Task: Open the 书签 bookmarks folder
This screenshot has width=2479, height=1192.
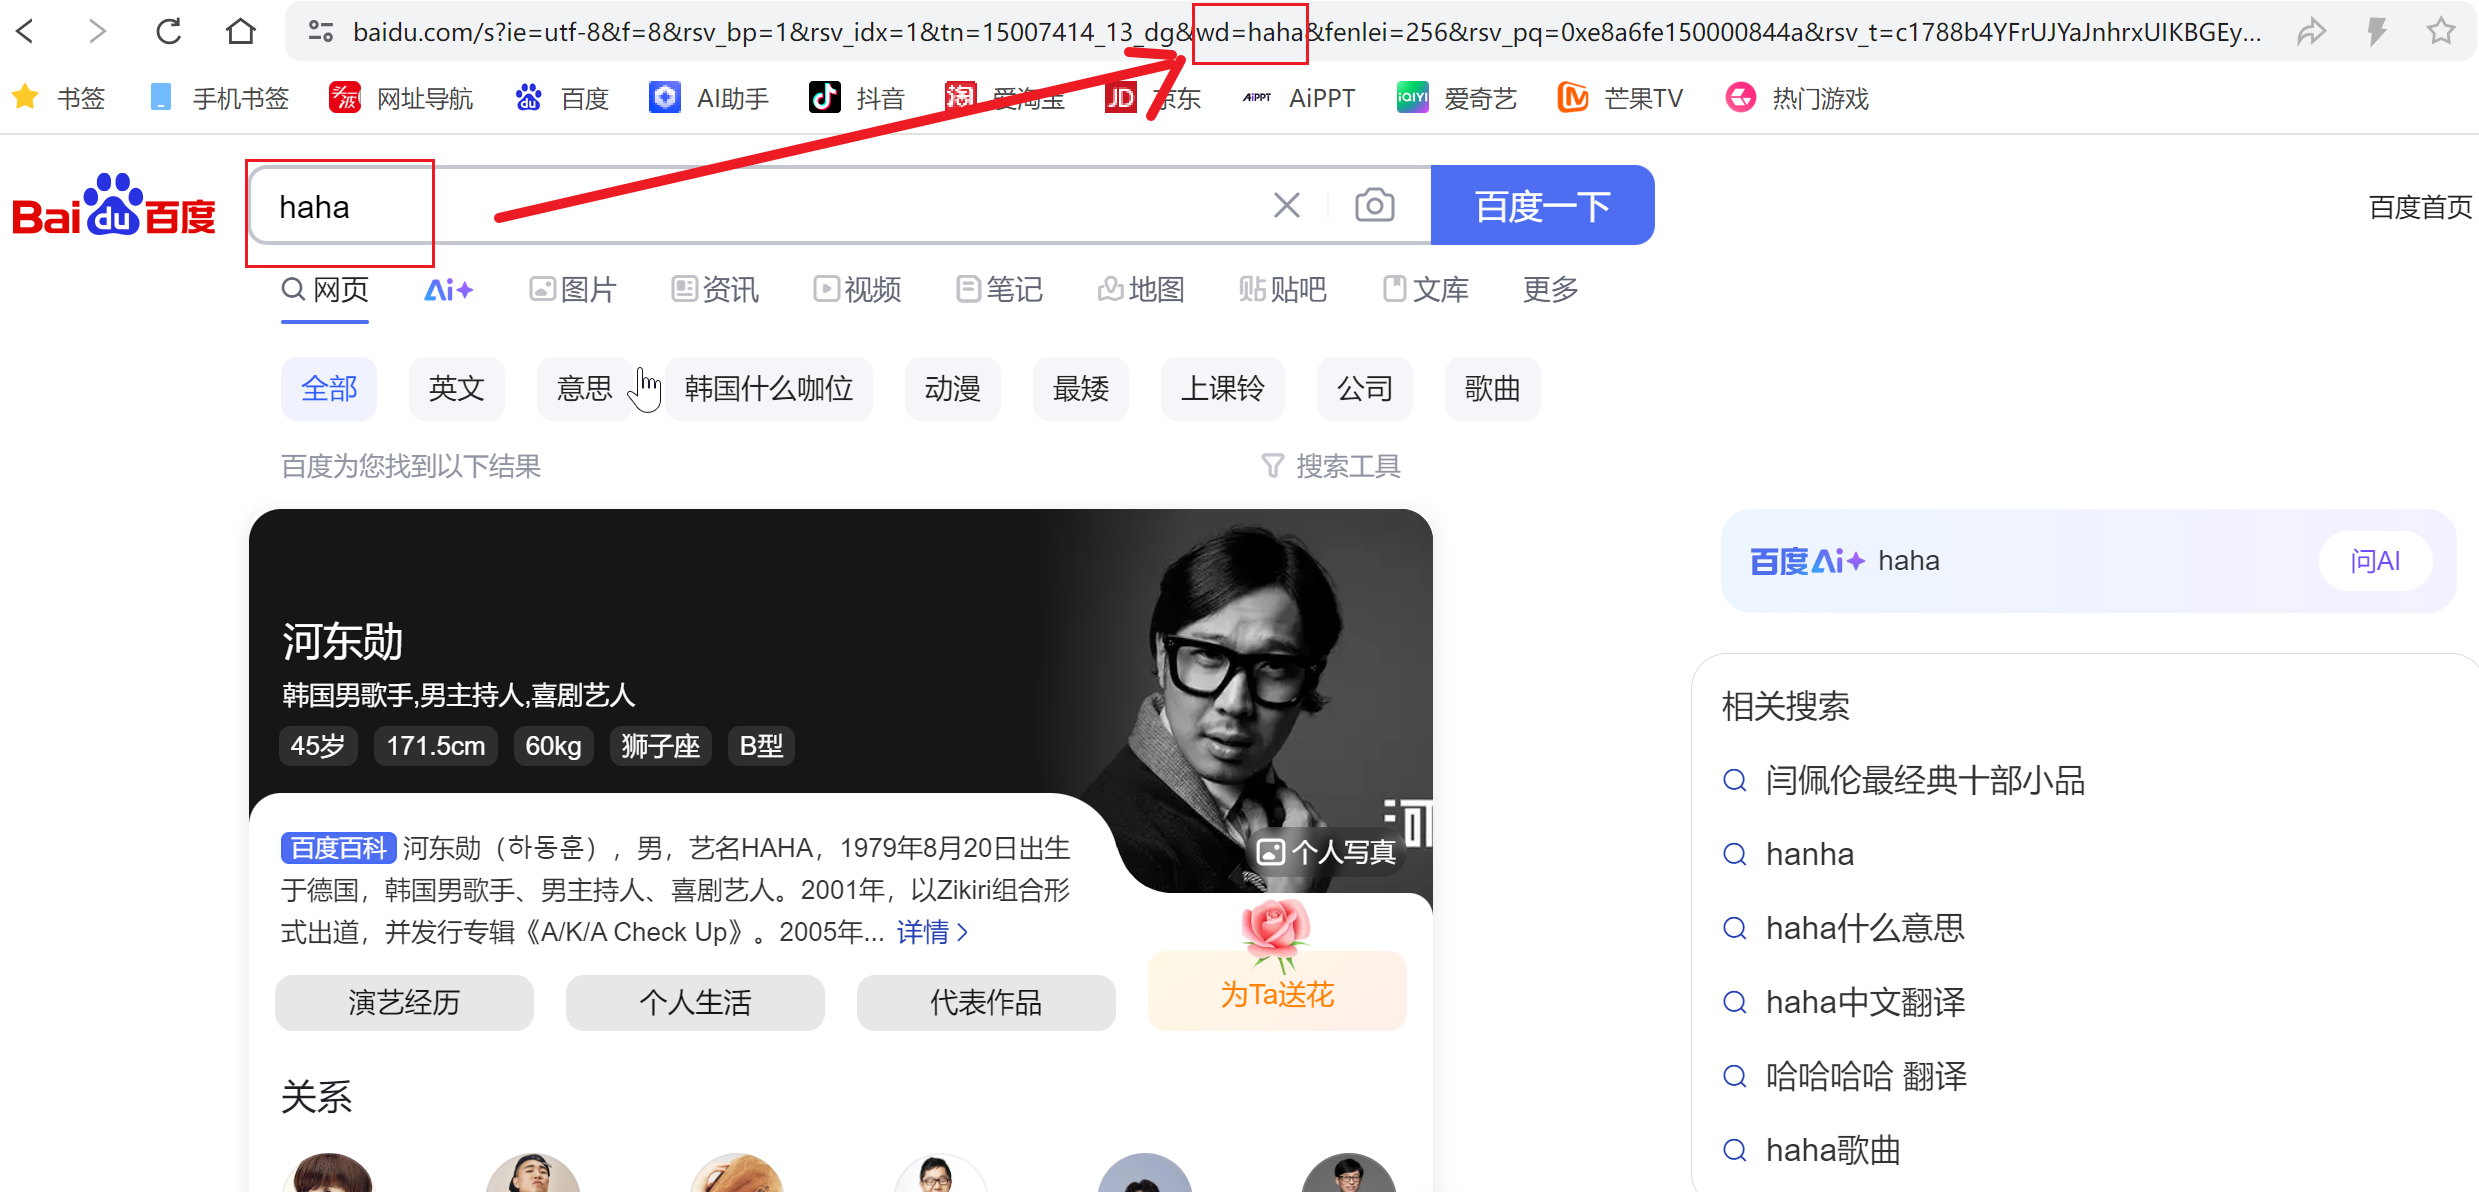Action: pyautogui.click(x=59, y=98)
